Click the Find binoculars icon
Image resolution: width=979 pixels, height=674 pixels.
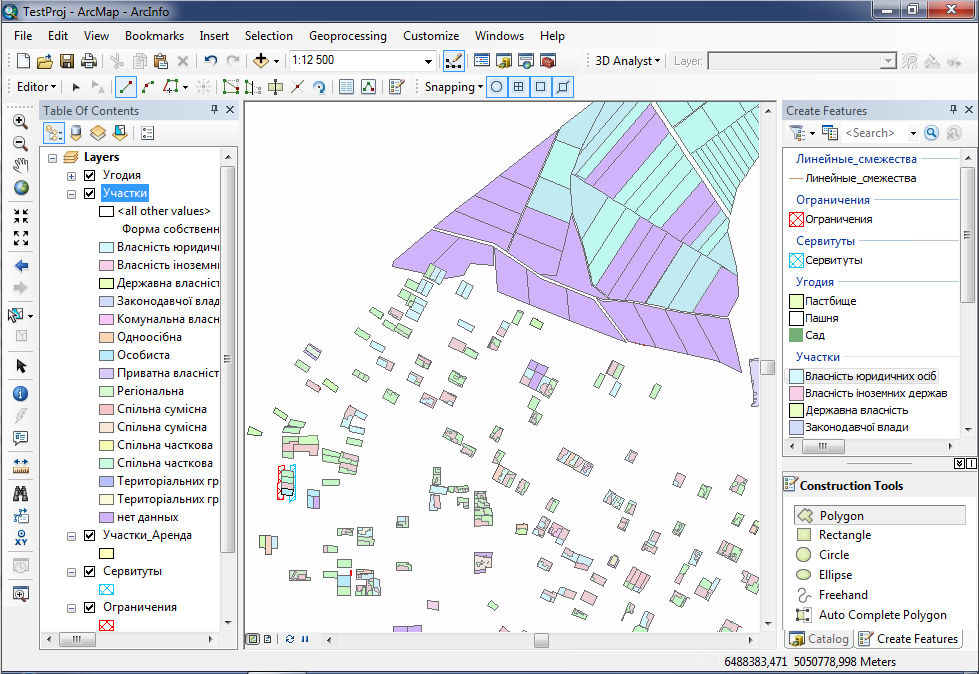coord(20,493)
